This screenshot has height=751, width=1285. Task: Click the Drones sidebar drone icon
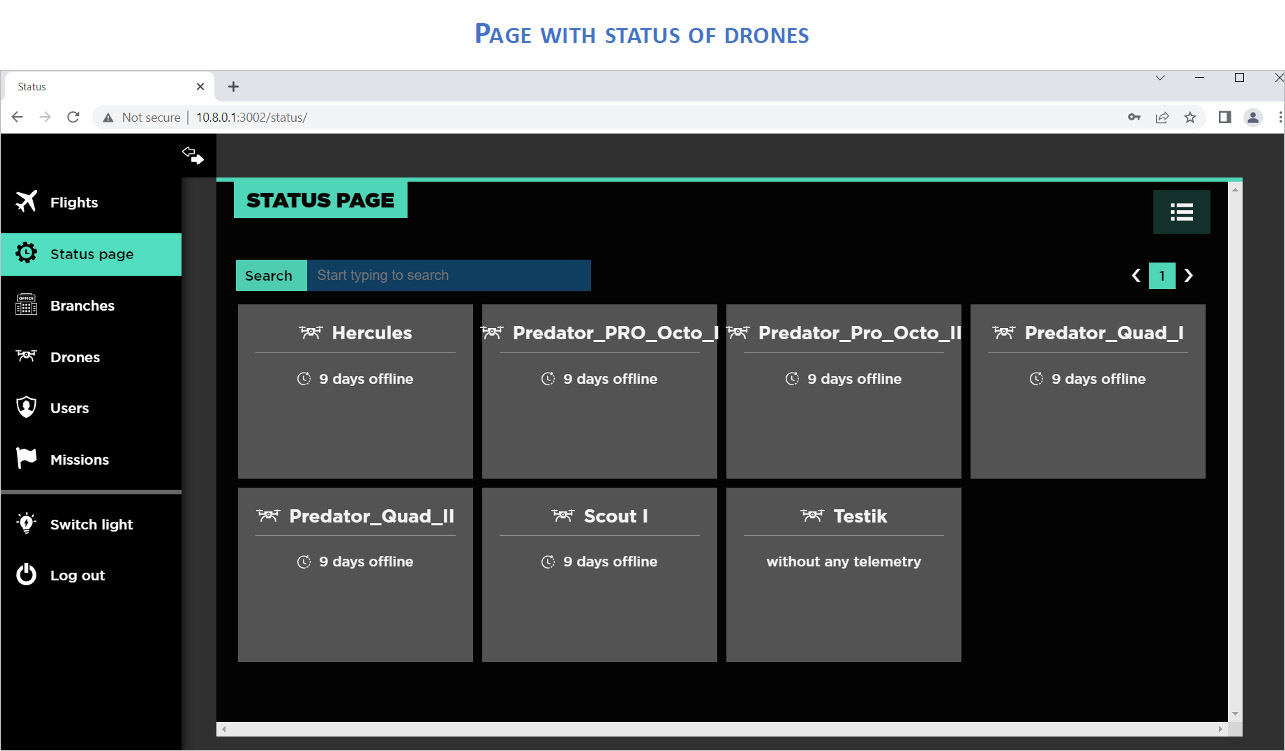click(x=27, y=357)
